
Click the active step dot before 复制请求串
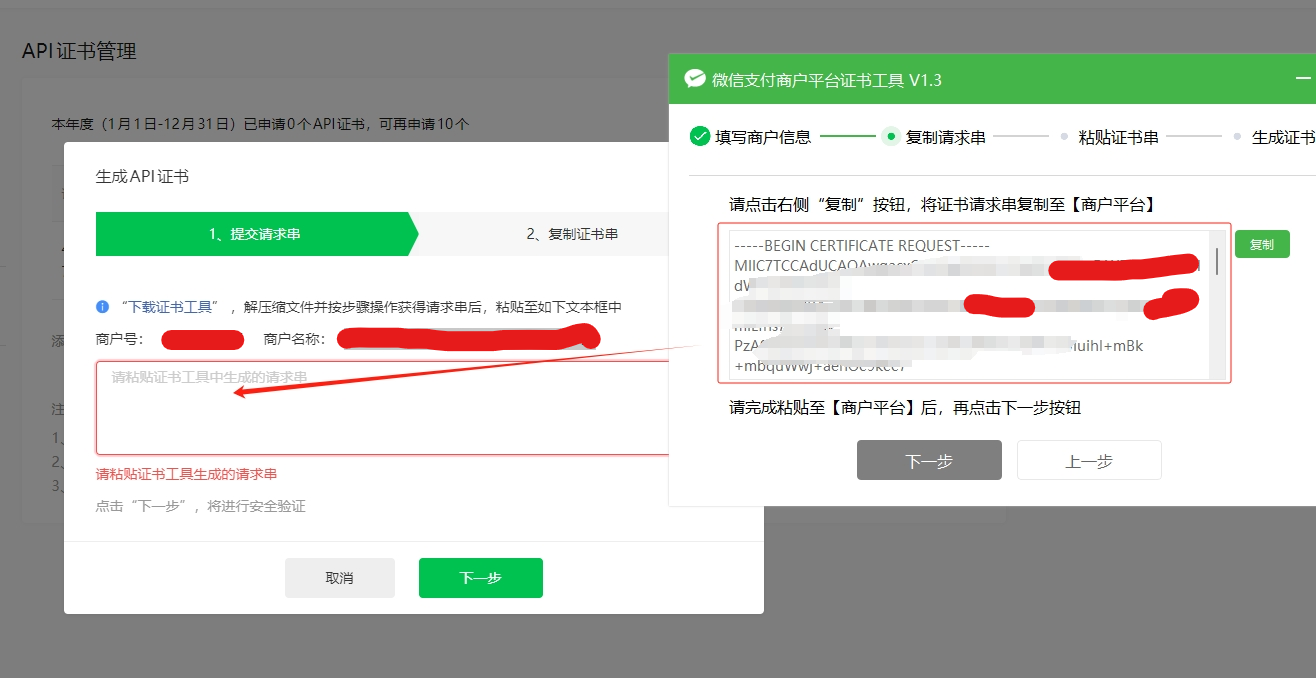(x=890, y=137)
